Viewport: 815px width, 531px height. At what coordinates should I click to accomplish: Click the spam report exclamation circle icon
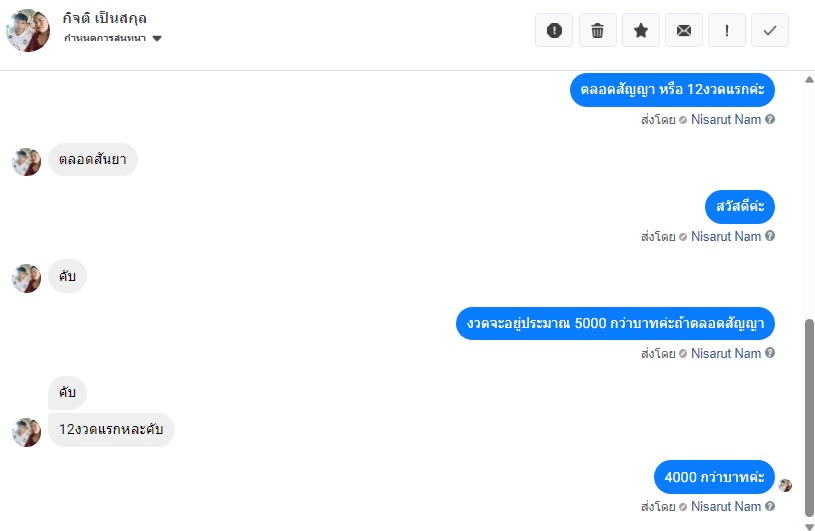[x=554, y=31]
